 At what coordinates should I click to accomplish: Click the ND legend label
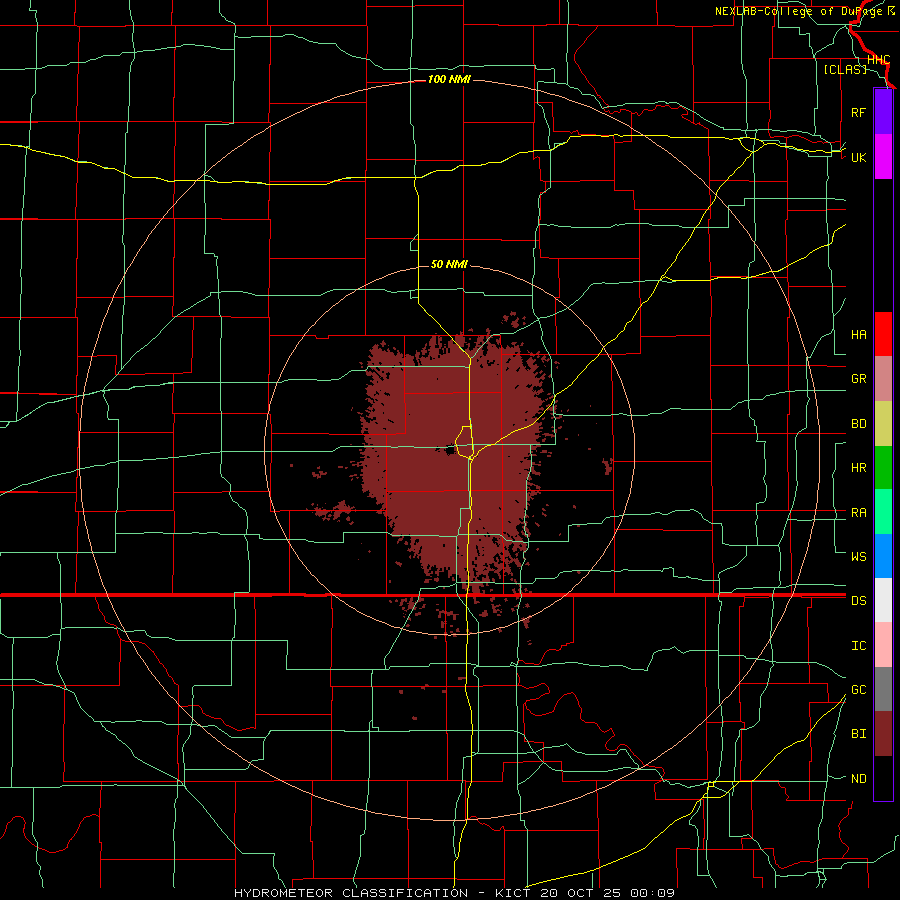click(859, 779)
